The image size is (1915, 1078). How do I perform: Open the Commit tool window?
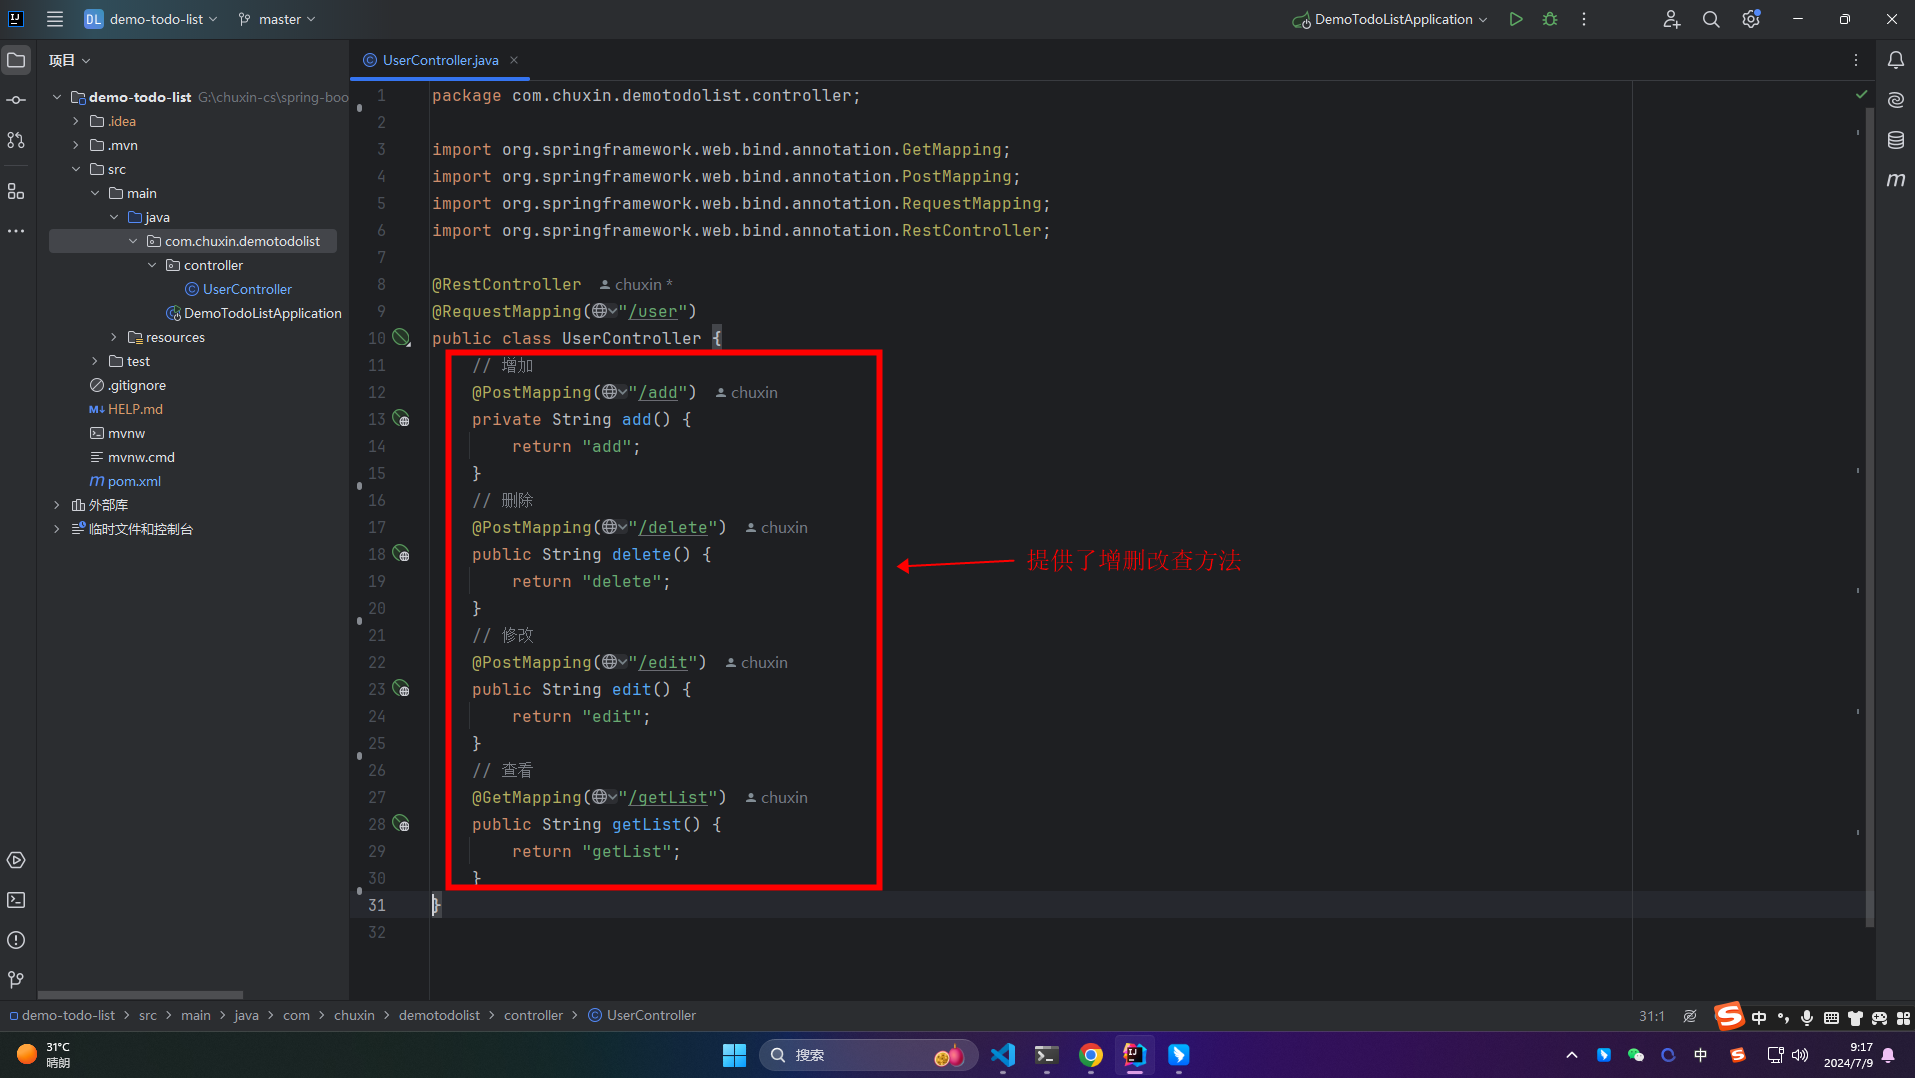click(x=16, y=100)
